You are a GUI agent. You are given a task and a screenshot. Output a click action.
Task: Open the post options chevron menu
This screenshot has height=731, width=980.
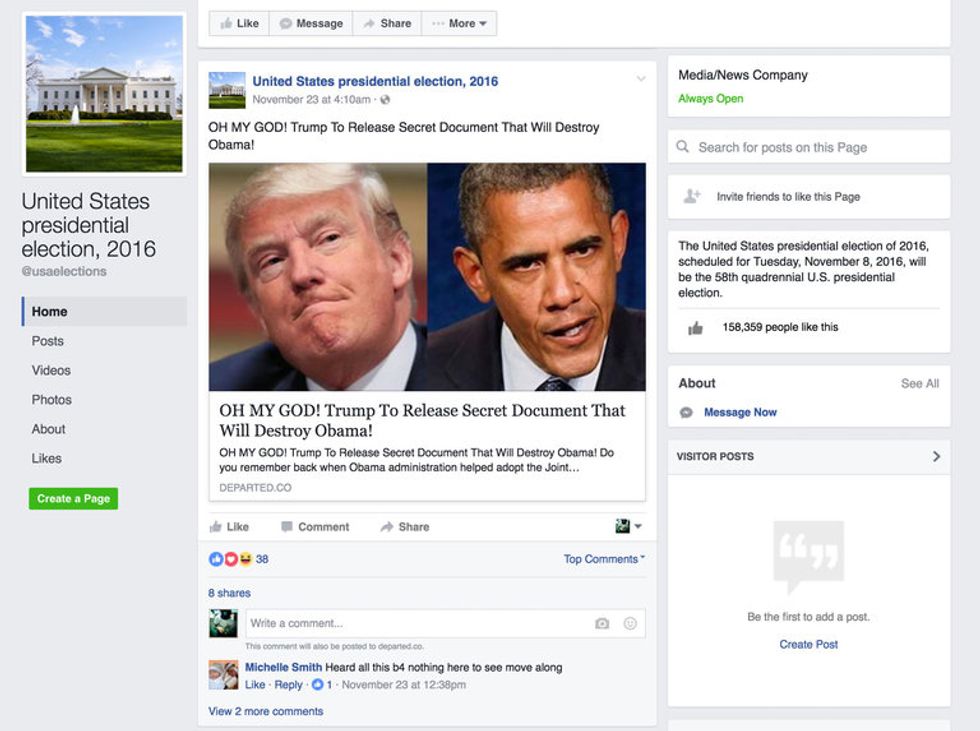click(641, 79)
